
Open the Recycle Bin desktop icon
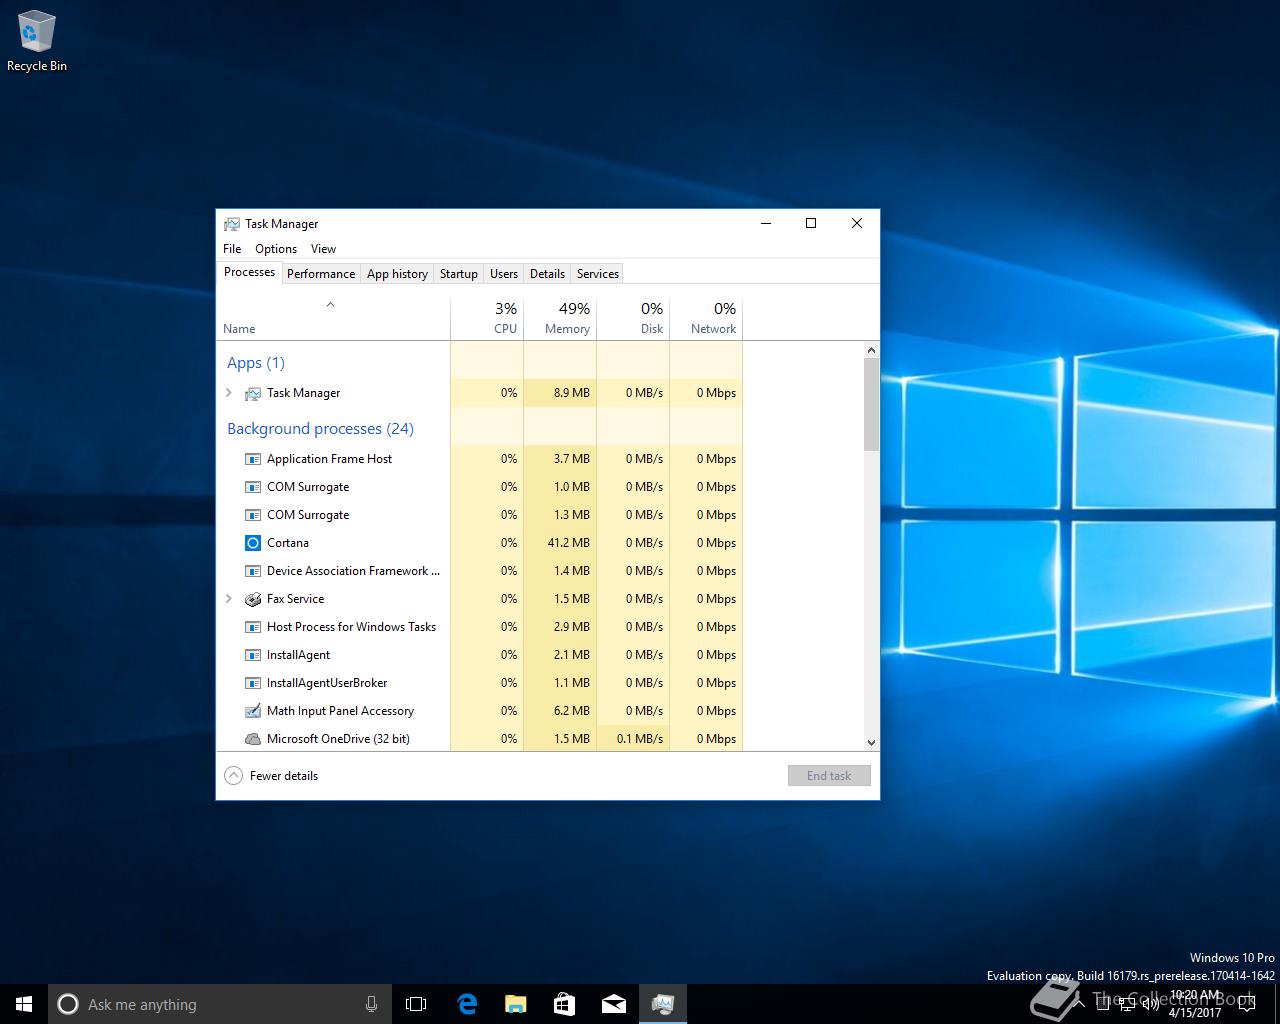point(37,41)
